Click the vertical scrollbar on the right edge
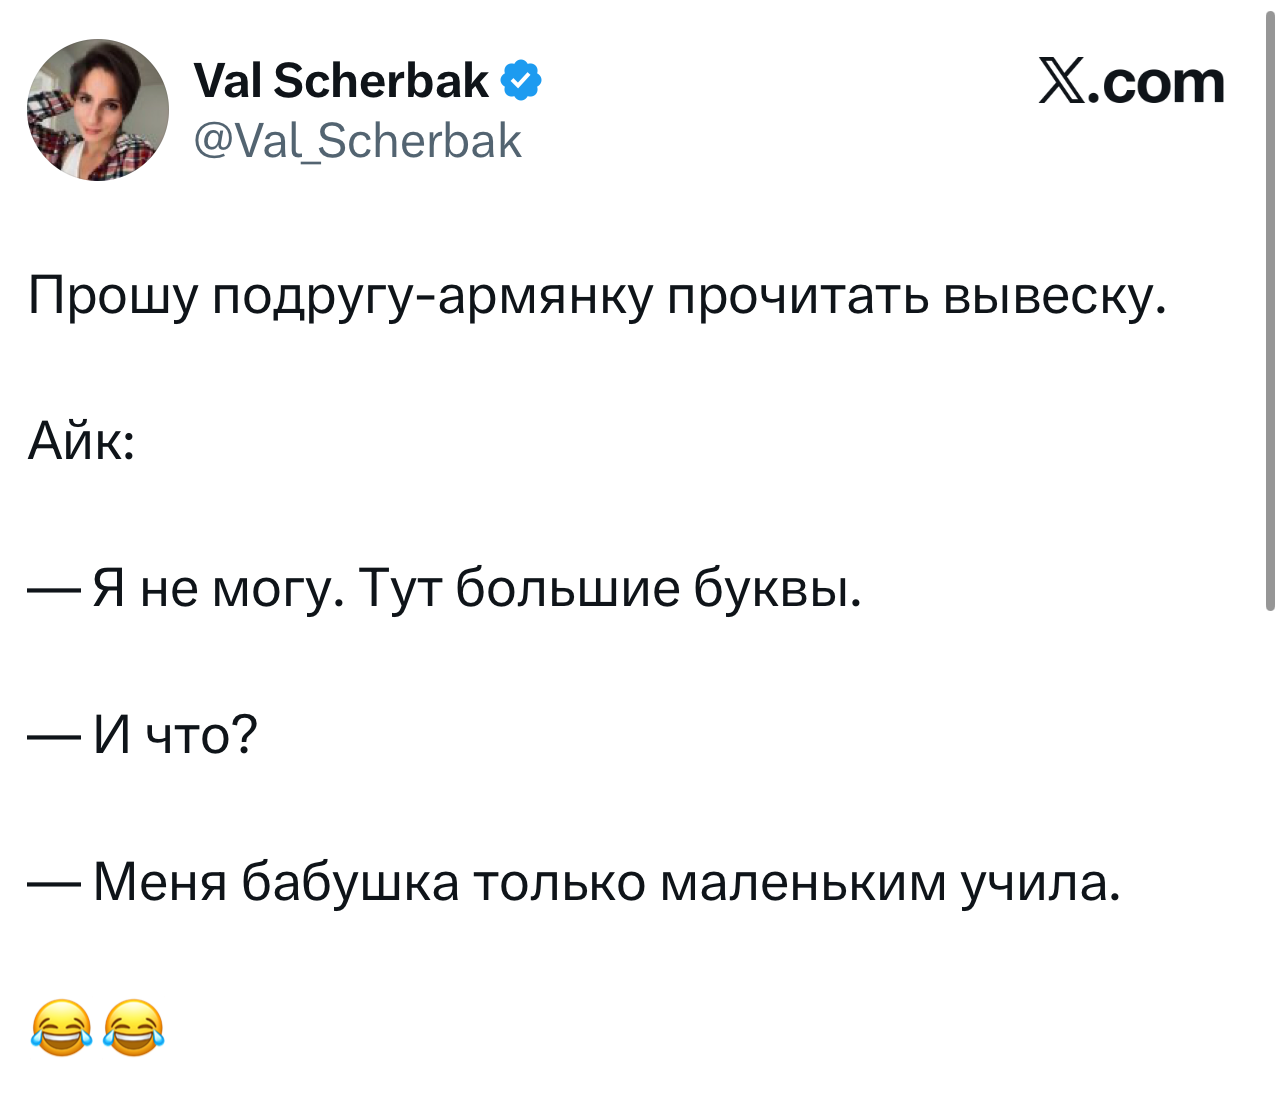This screenshot has height=1118, width=1284. [1270, 310]
